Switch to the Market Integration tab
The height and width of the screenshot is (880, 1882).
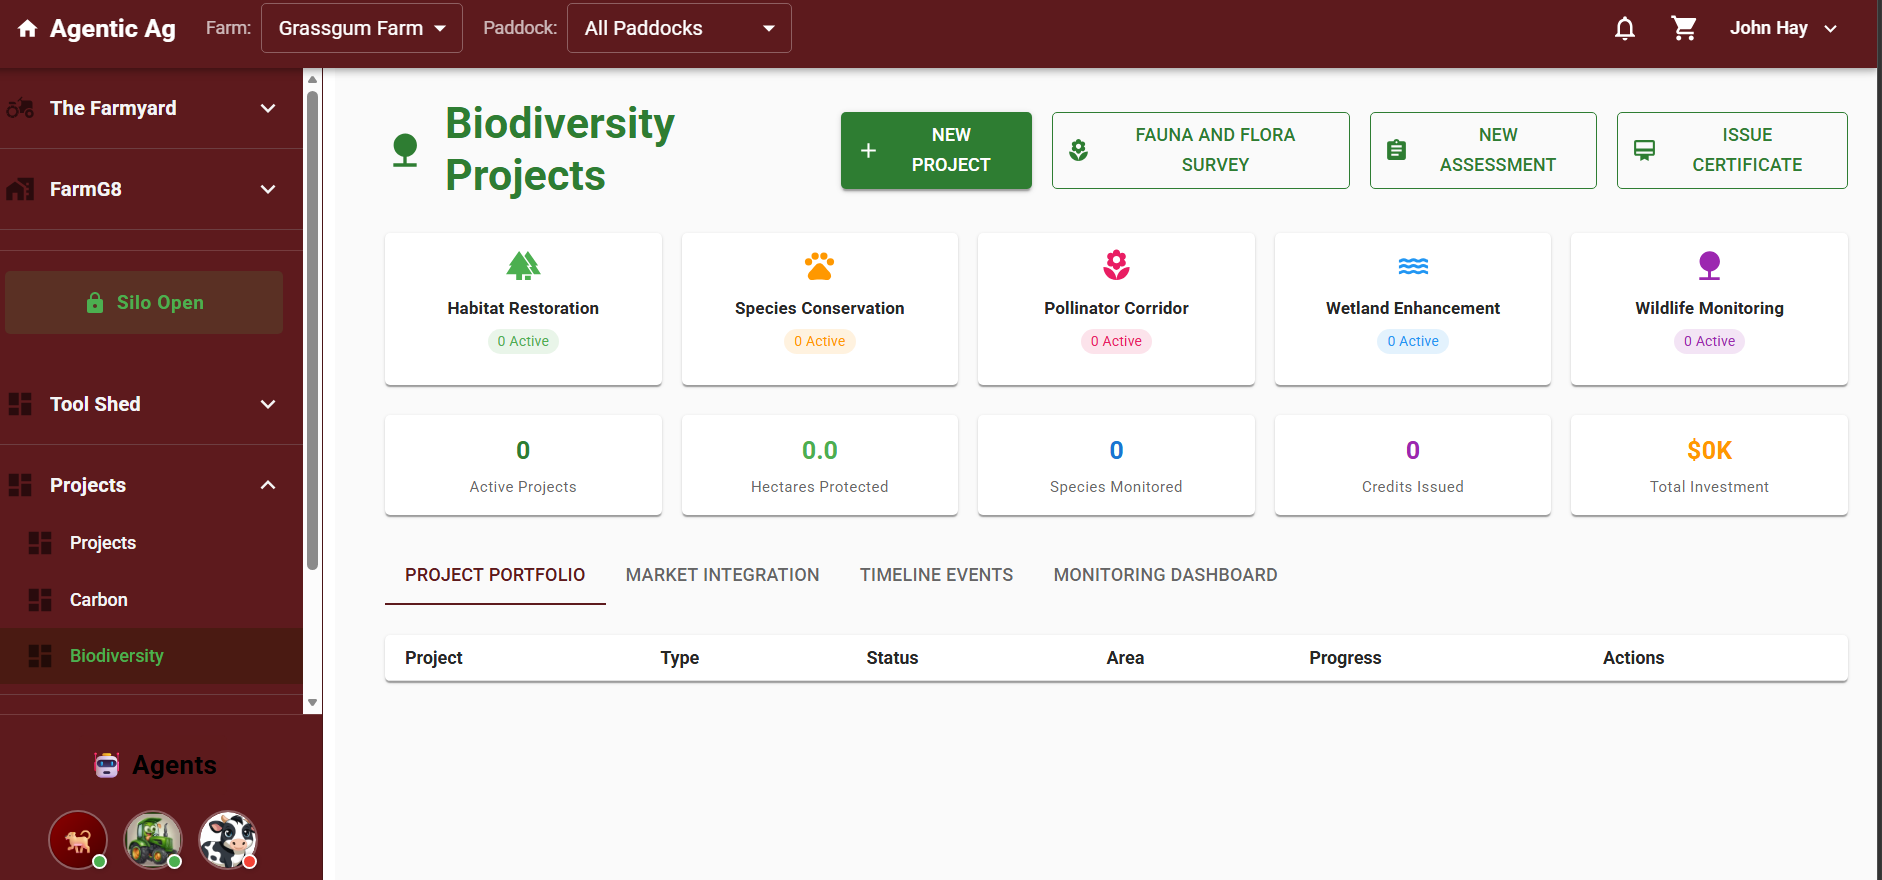click(x=722, y=575)
